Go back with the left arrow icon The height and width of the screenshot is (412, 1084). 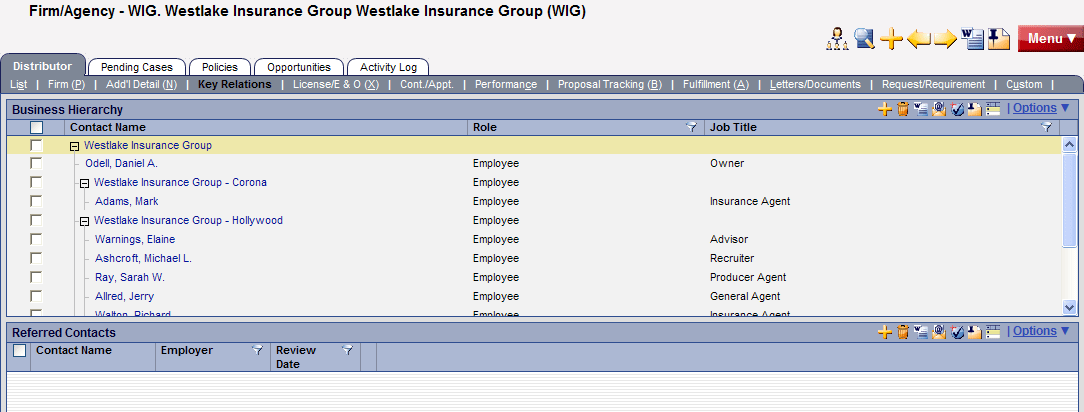918,39
